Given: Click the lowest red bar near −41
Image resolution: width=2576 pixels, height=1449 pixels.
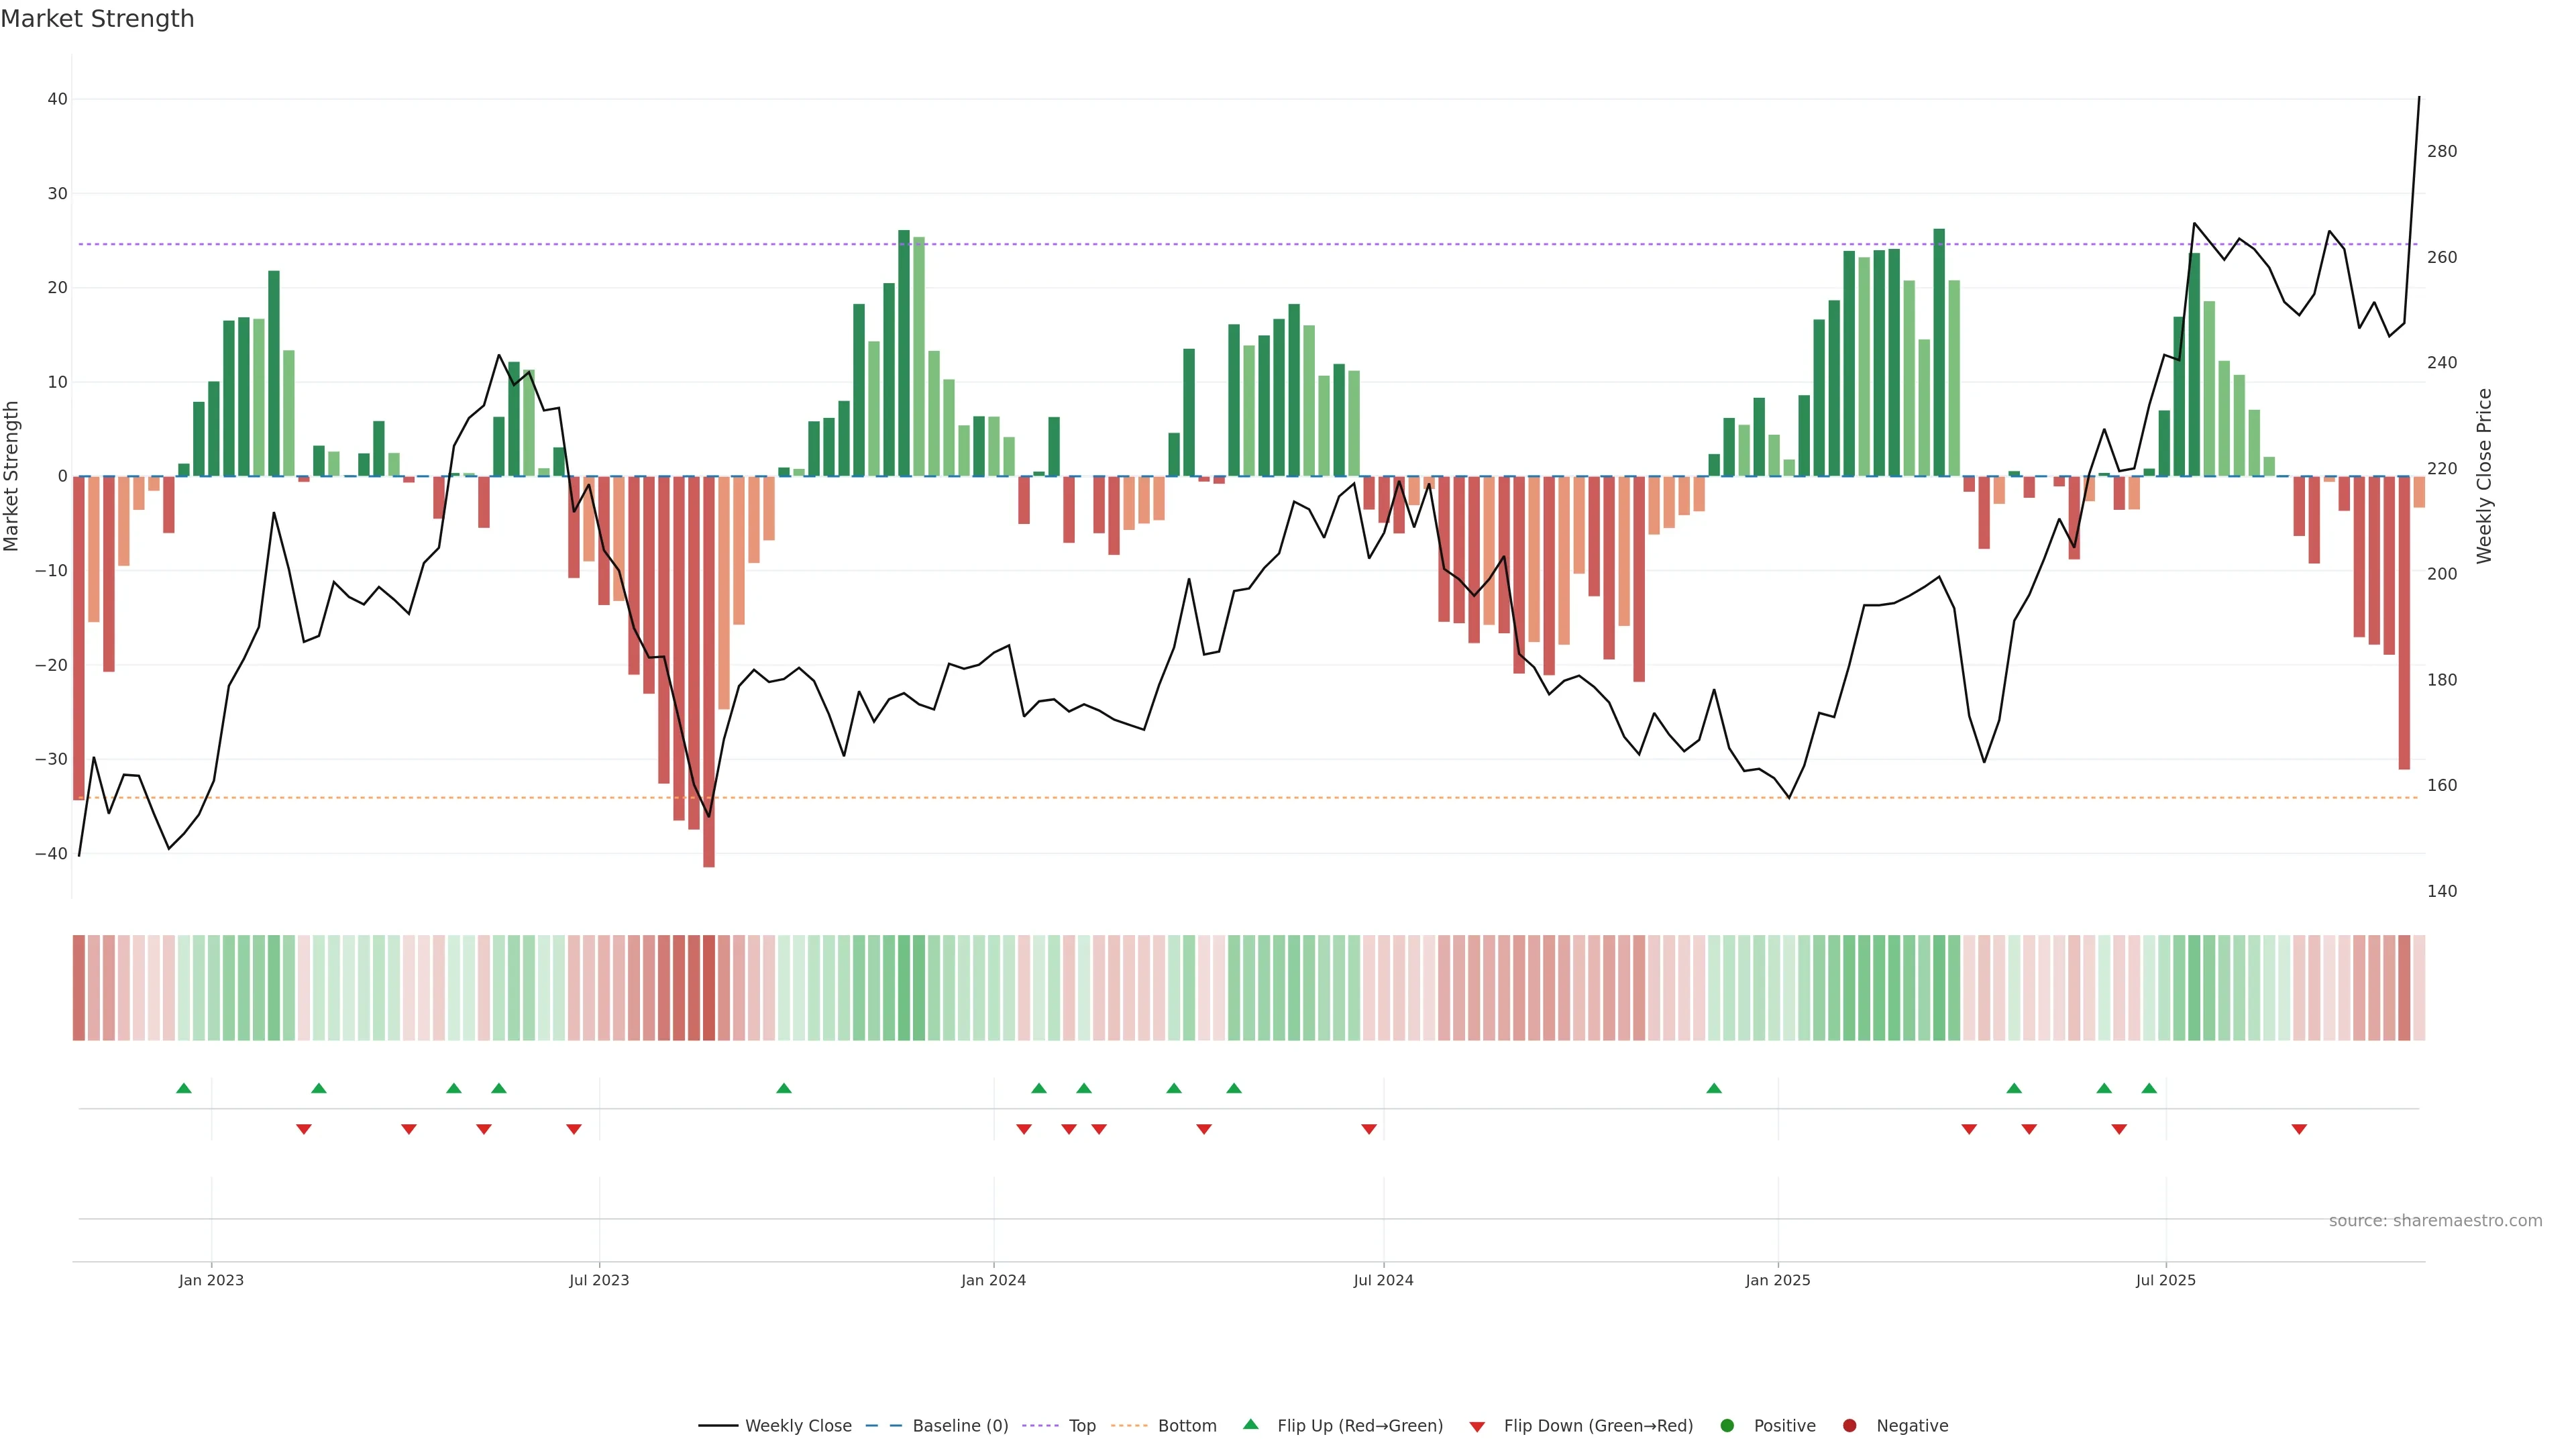Looking at the screenshot, I should tap(709, 700).
